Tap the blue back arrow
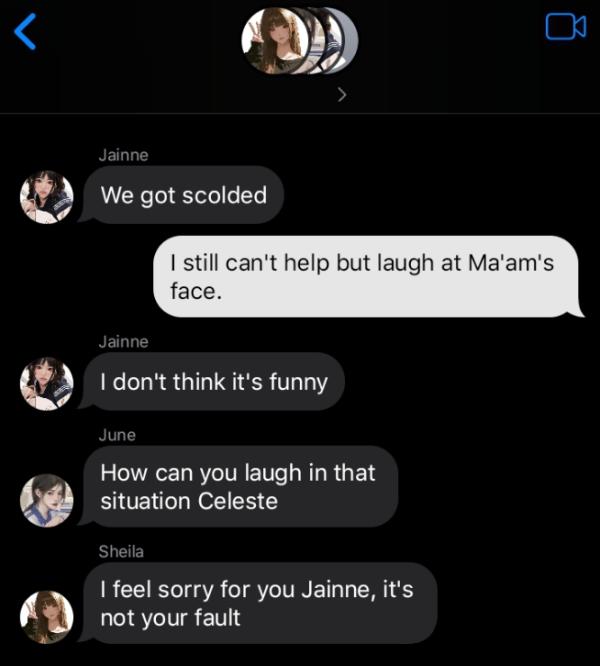Image resolution: width=600 pixels, height=666 pixels. (26, 31)
